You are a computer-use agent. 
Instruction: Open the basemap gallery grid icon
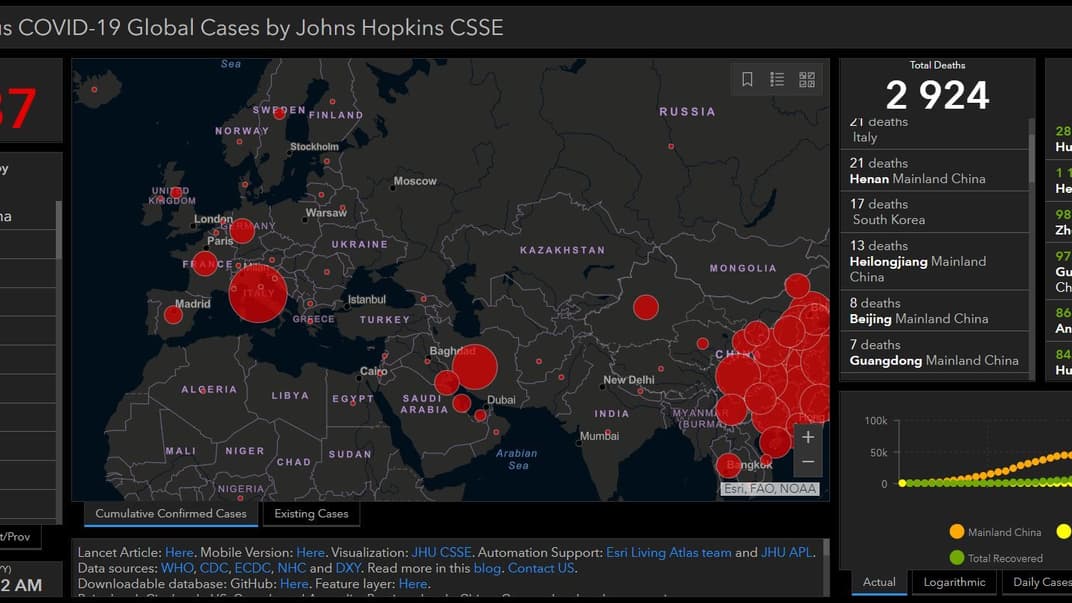click(807, 79)
